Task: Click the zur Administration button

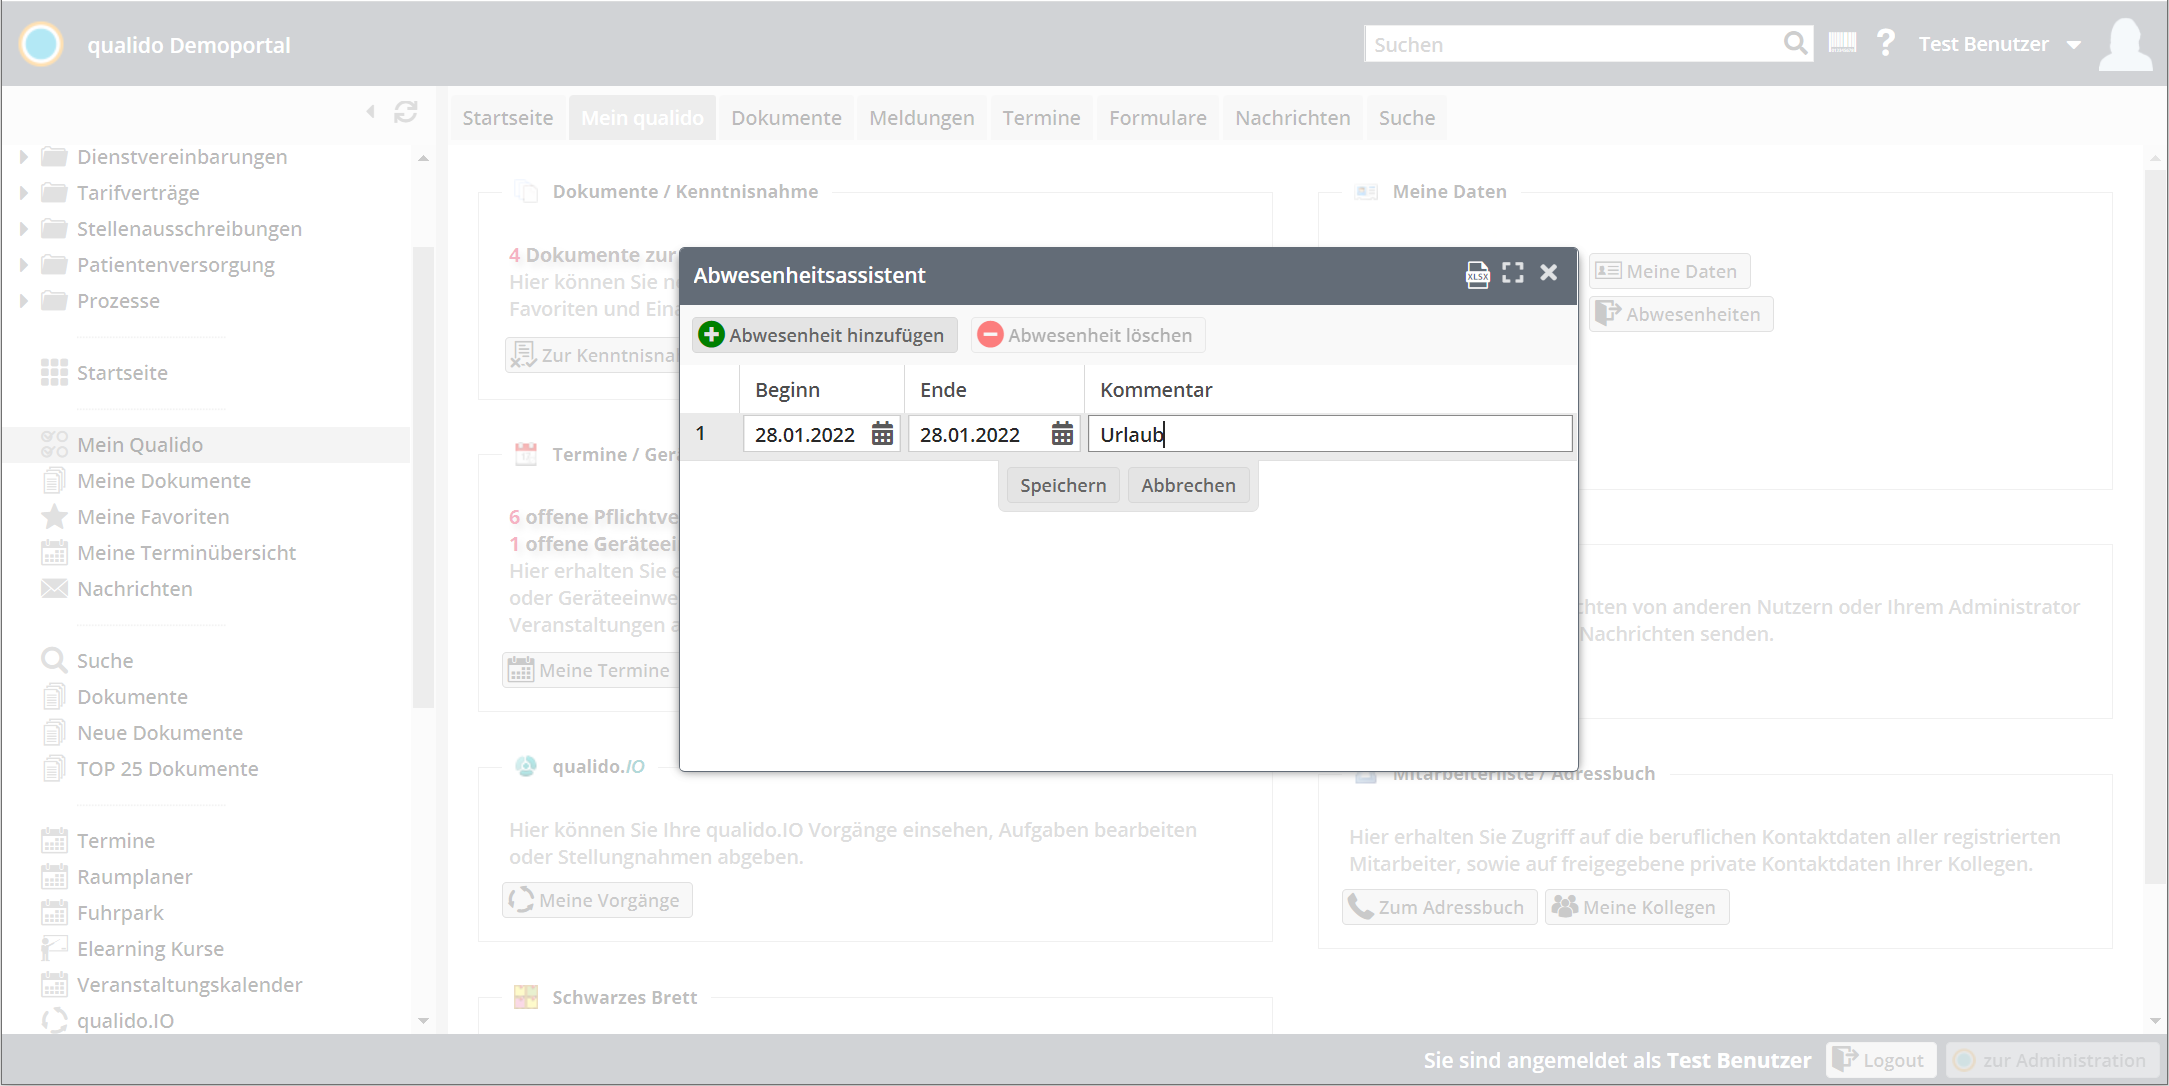Action: 2053,1060
